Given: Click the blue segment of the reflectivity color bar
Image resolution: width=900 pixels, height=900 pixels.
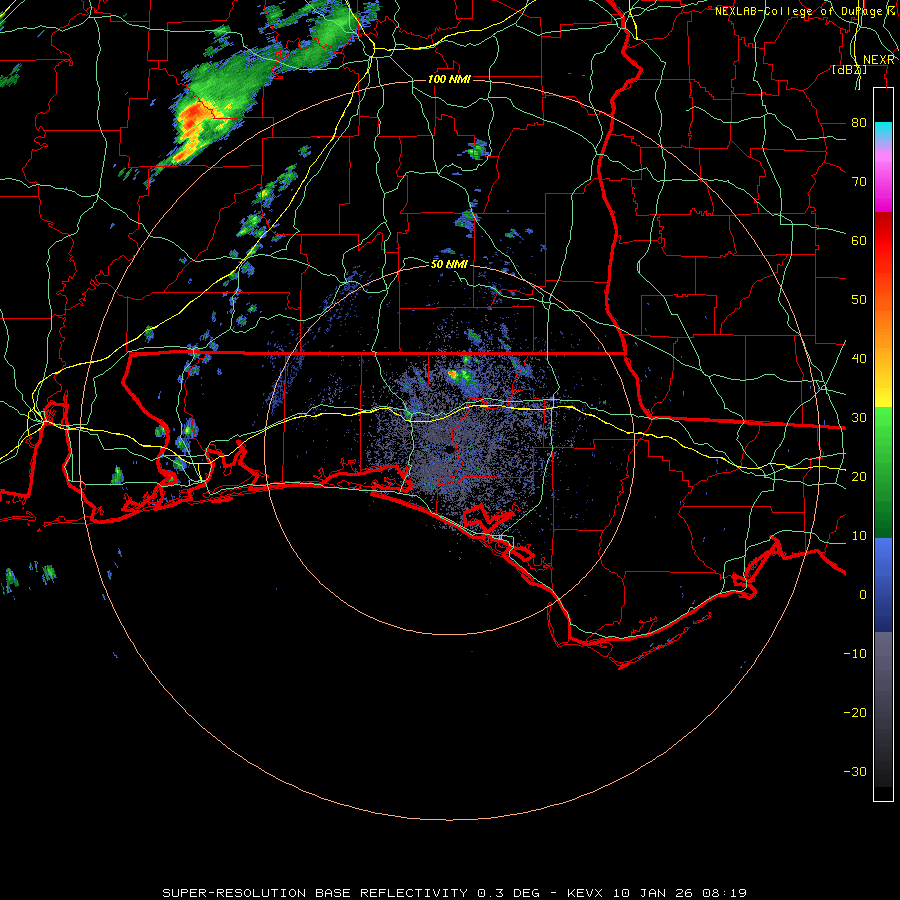Looking at the screenshot, I should [x=883, y=584].
